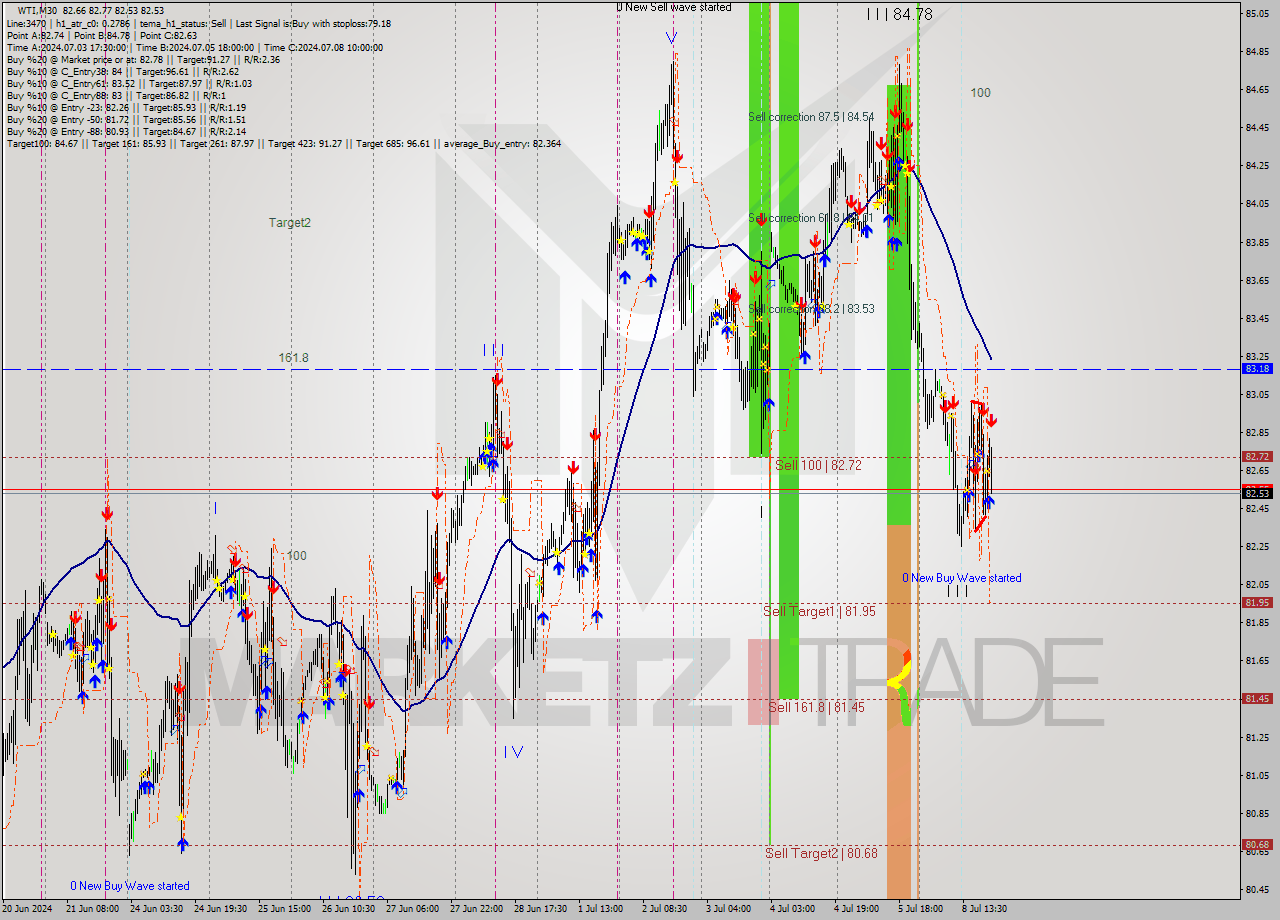The height and width of the screenshot is (920, 1280).
Task: Select the 82.05 price axis value
Action: (1258, 584)
